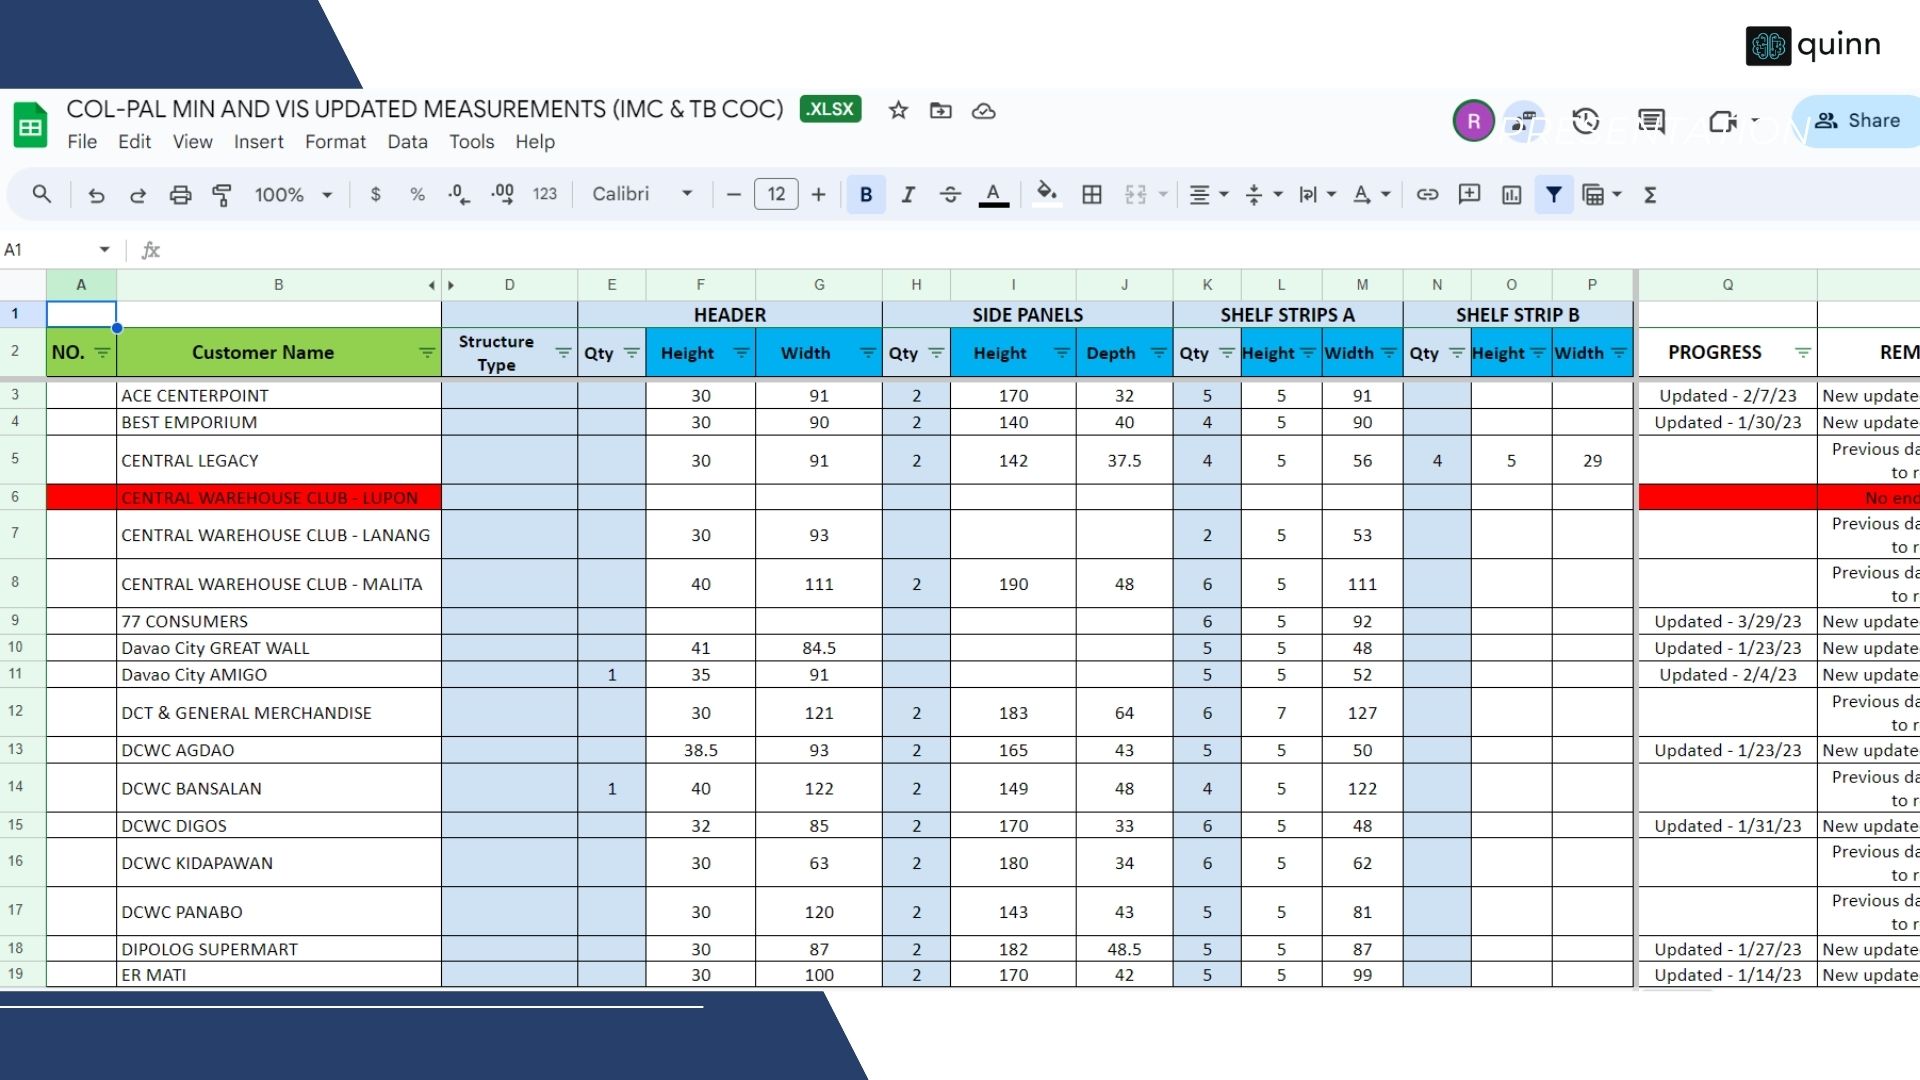
Task: Toggle bold formatting button
Action: click(866, 195)
